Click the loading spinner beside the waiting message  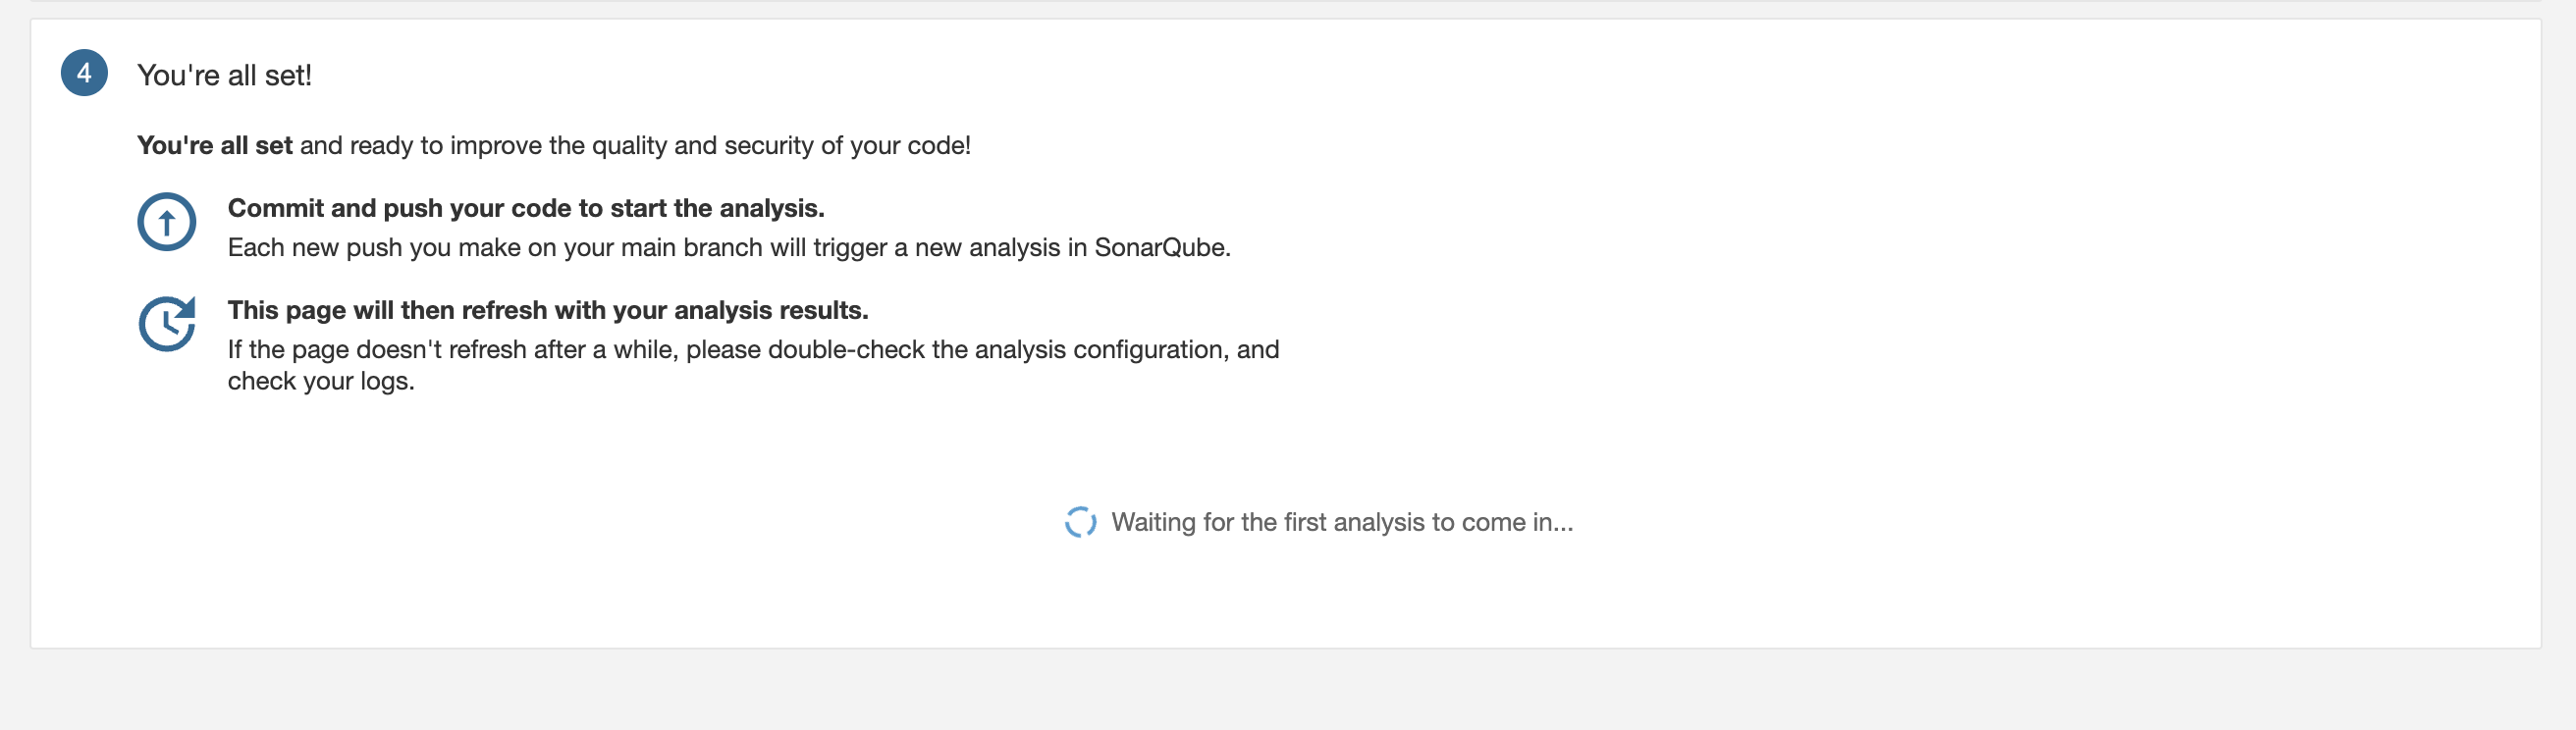pyautogui.click(x=1080, y=522)
